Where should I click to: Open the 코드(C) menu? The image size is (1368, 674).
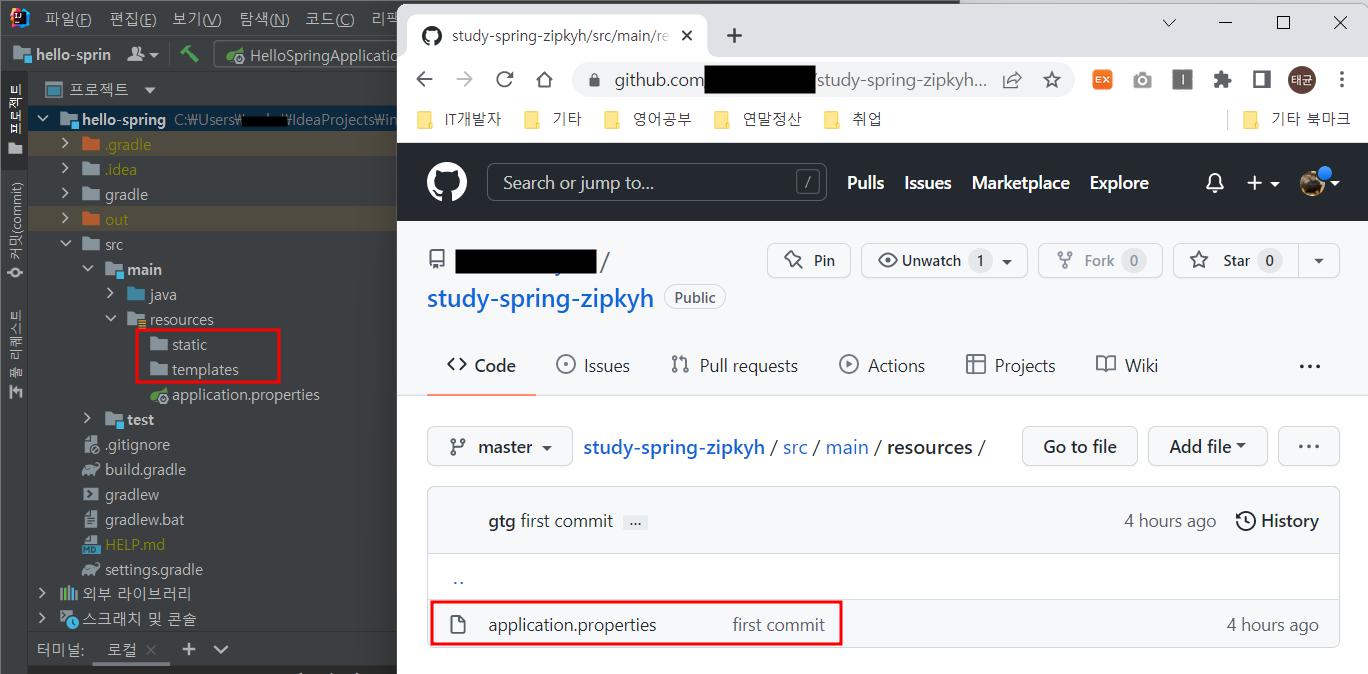(330, 19)
